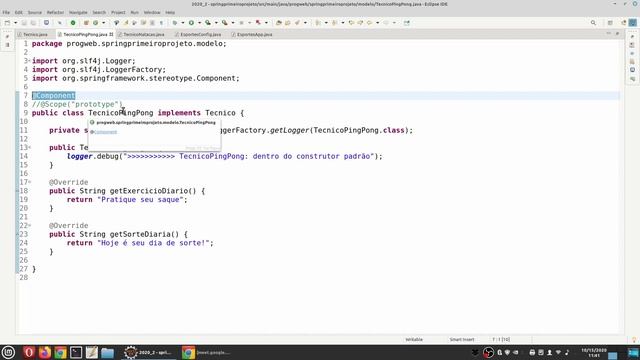The width and height of the screenshot is (640, 360).
Task: Click the Run Last Tool icon
Action: pyautogui.click(x=224, y=23)
